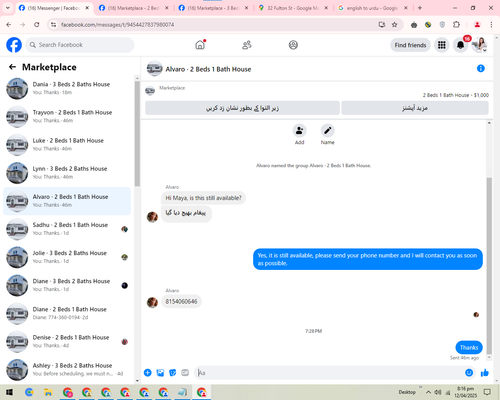
Task: Open Sadhu - 2 Beds 1 Bath House chat
Action: (67, 229)
